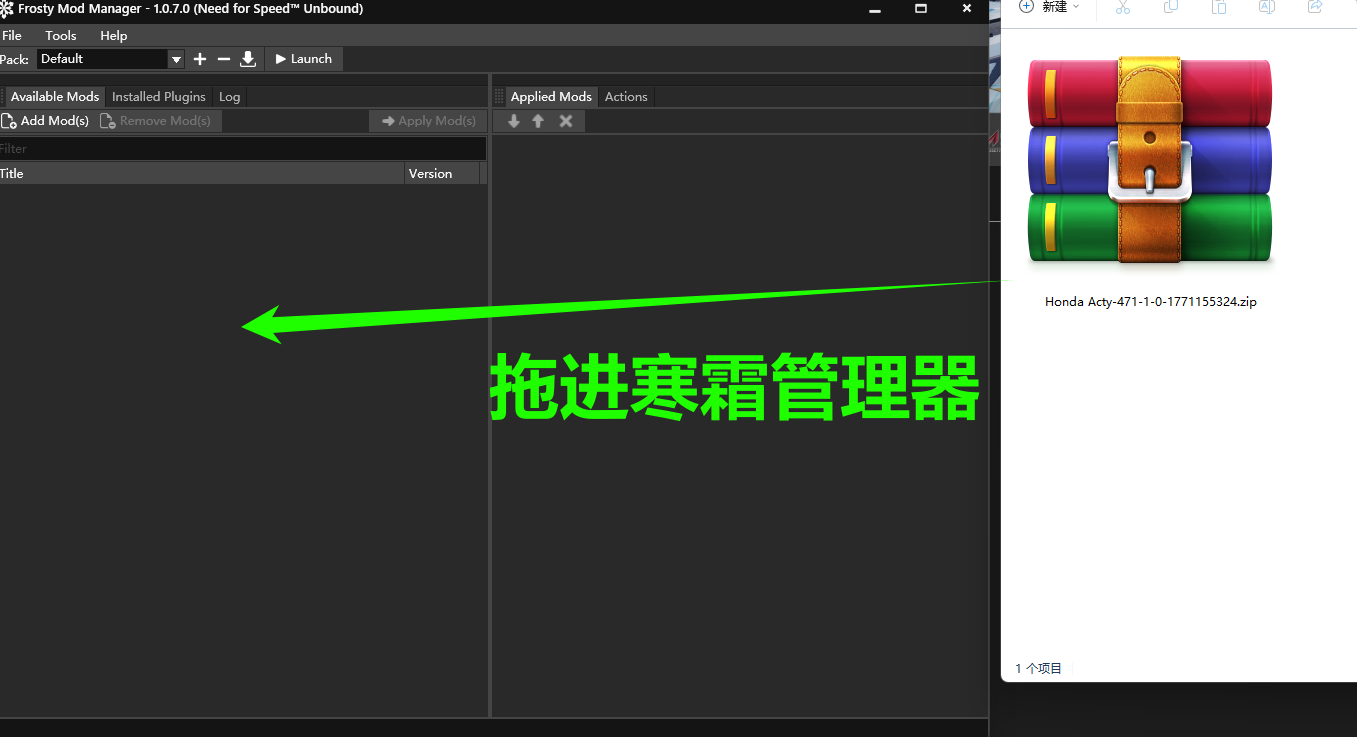Viewport: 1357px width, 737px height.
Task: Open the Log tab
Action: (x=230, y=97)
